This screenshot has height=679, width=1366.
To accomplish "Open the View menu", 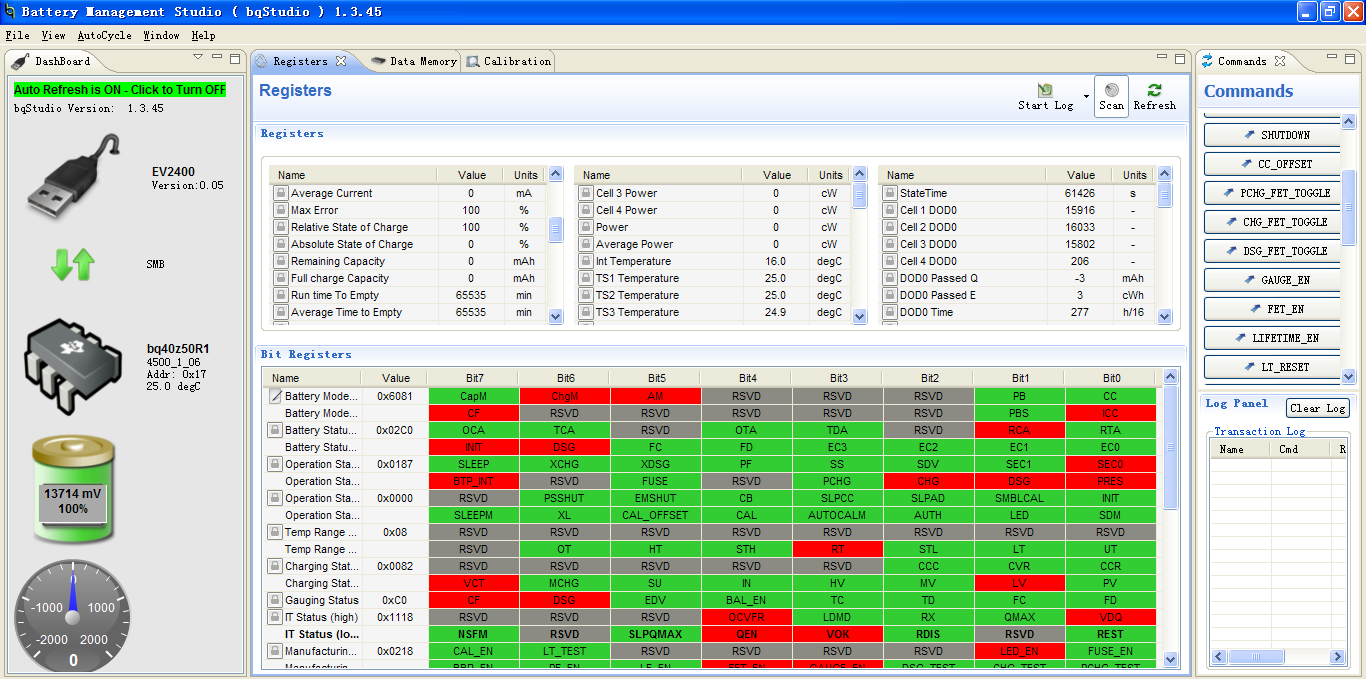I will click(x=53, y=35).
